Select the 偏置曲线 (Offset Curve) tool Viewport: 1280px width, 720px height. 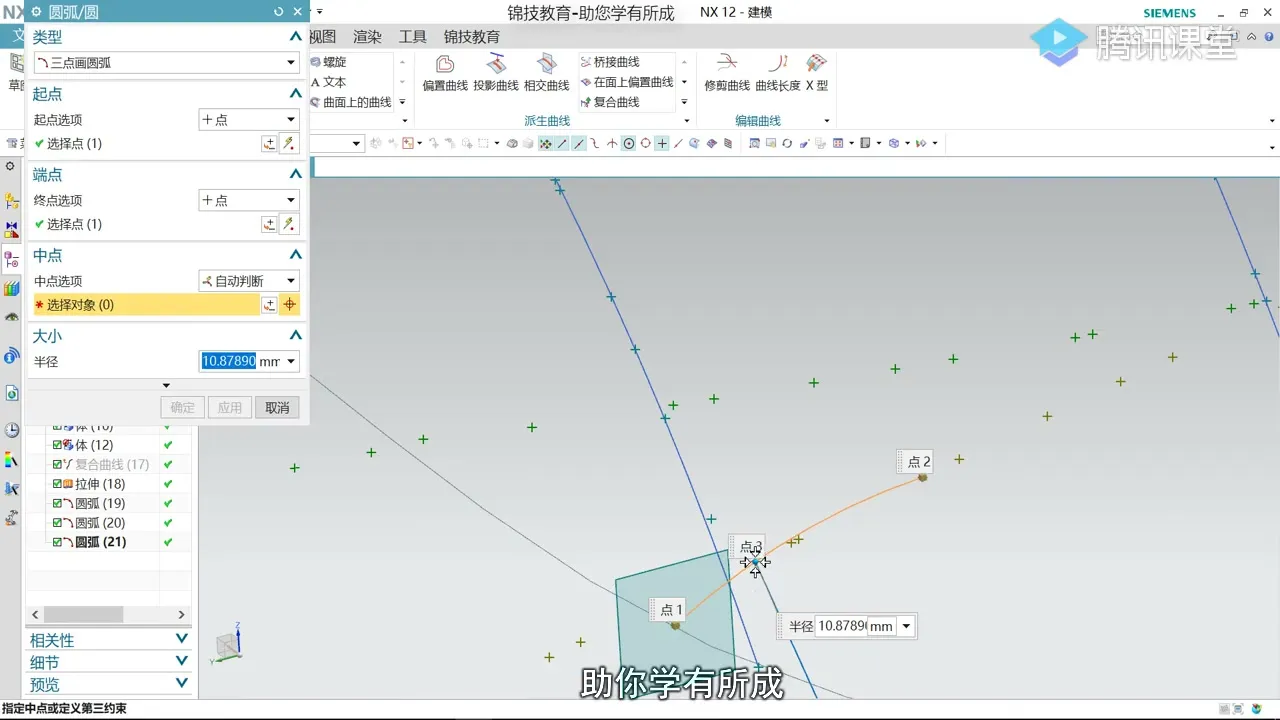[443, 70]
